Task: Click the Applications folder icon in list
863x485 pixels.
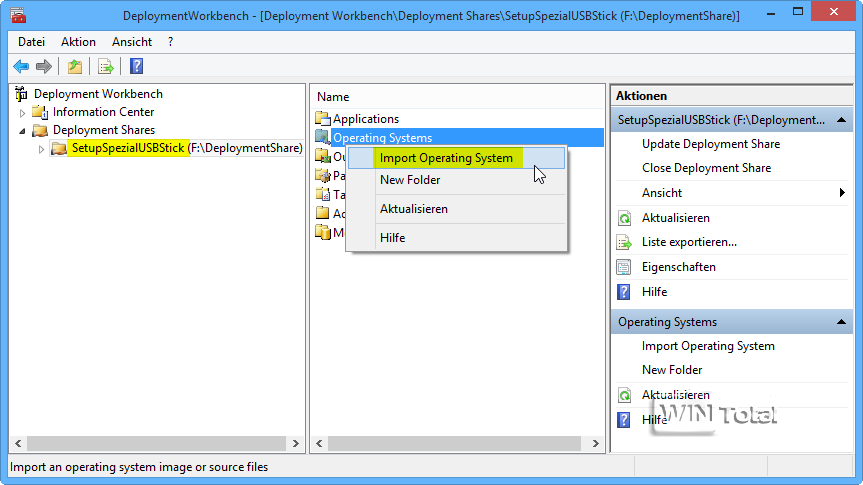Action: pyautogui.click(x=323, y=118)
